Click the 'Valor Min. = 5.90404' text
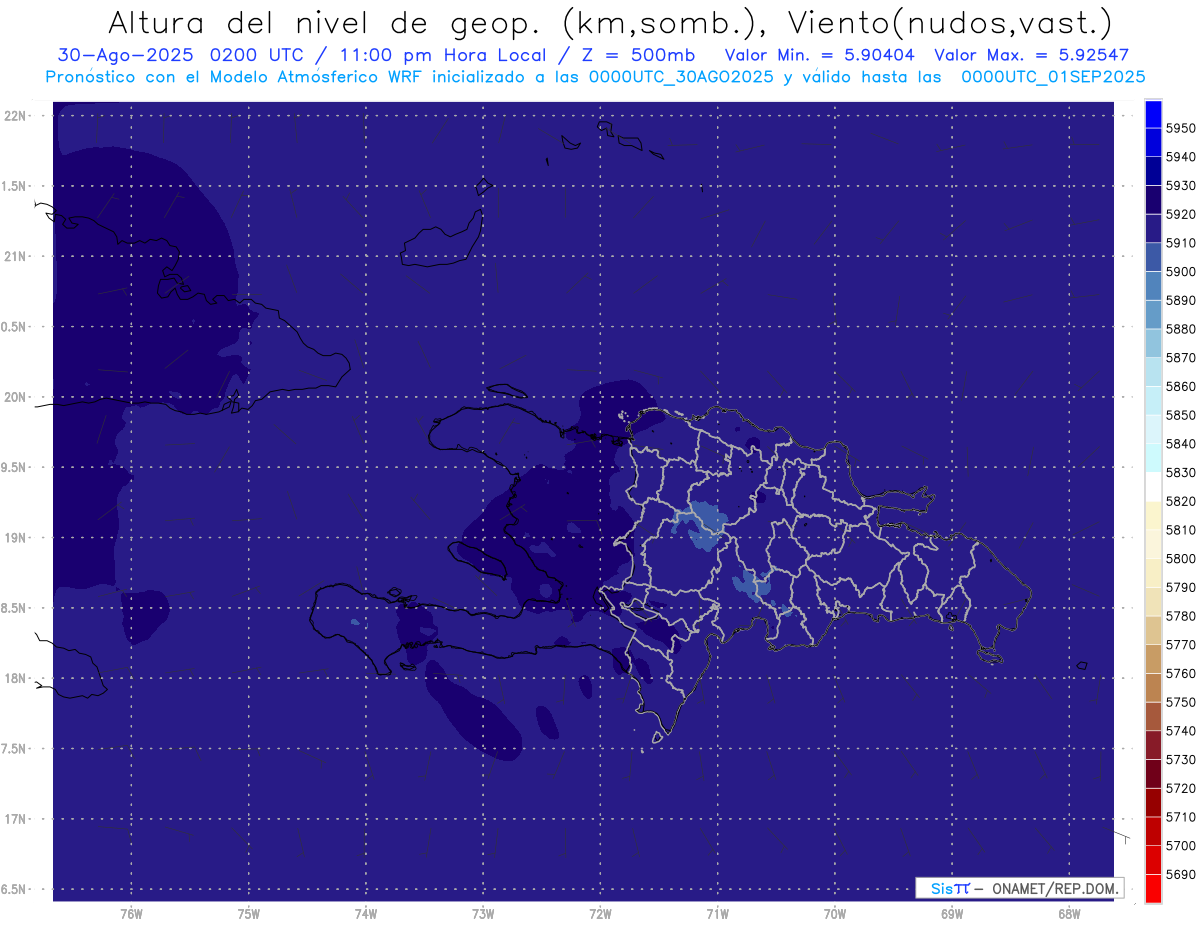The height and width of the screenshot is (927, 1200). [819, 55]
